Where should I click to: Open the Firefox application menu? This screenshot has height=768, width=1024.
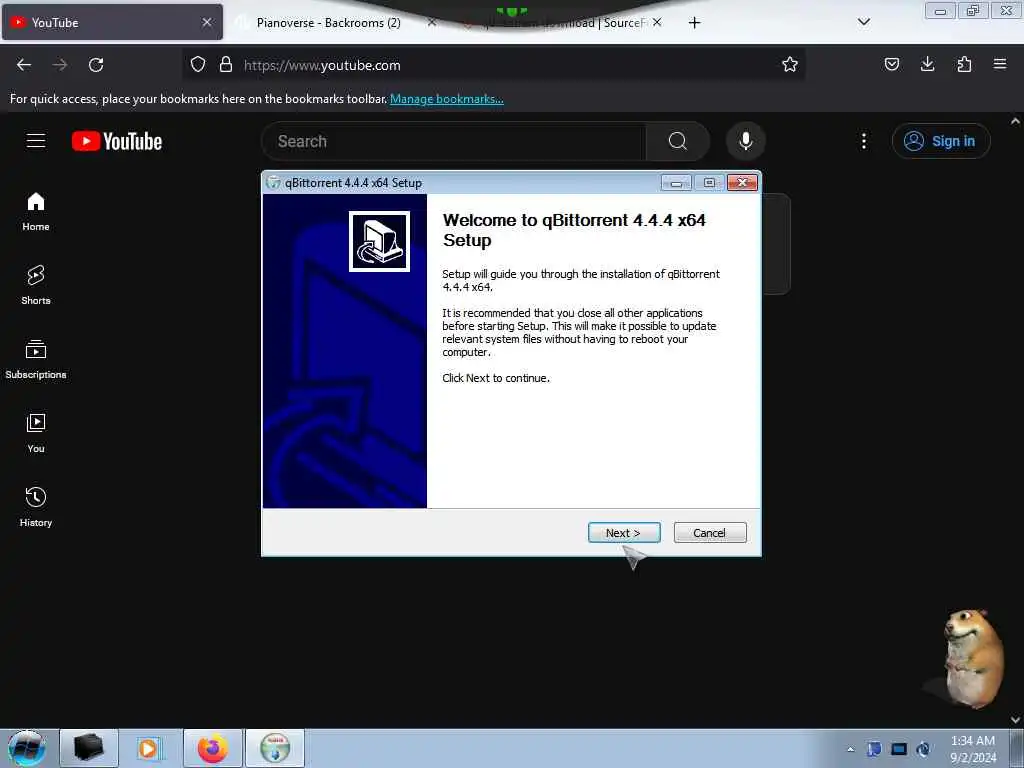[x=1000, y=64]
